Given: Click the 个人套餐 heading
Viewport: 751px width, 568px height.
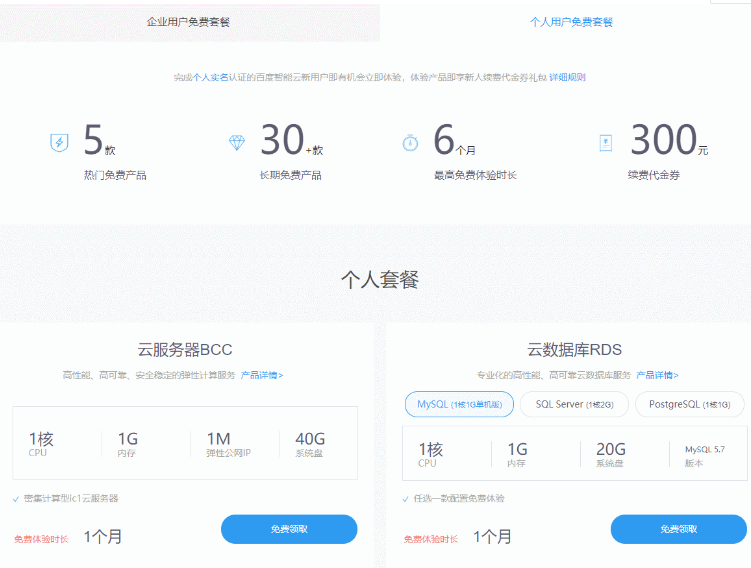Looking at the screenshot, I should click(380, 280).
